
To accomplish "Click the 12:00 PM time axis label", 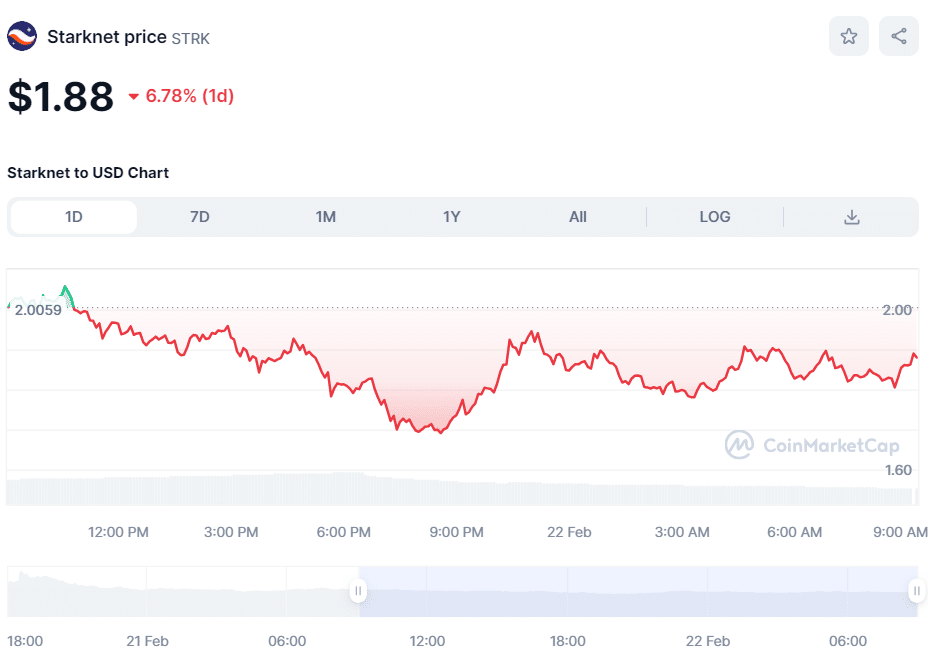I will click(x=118, y=533).
